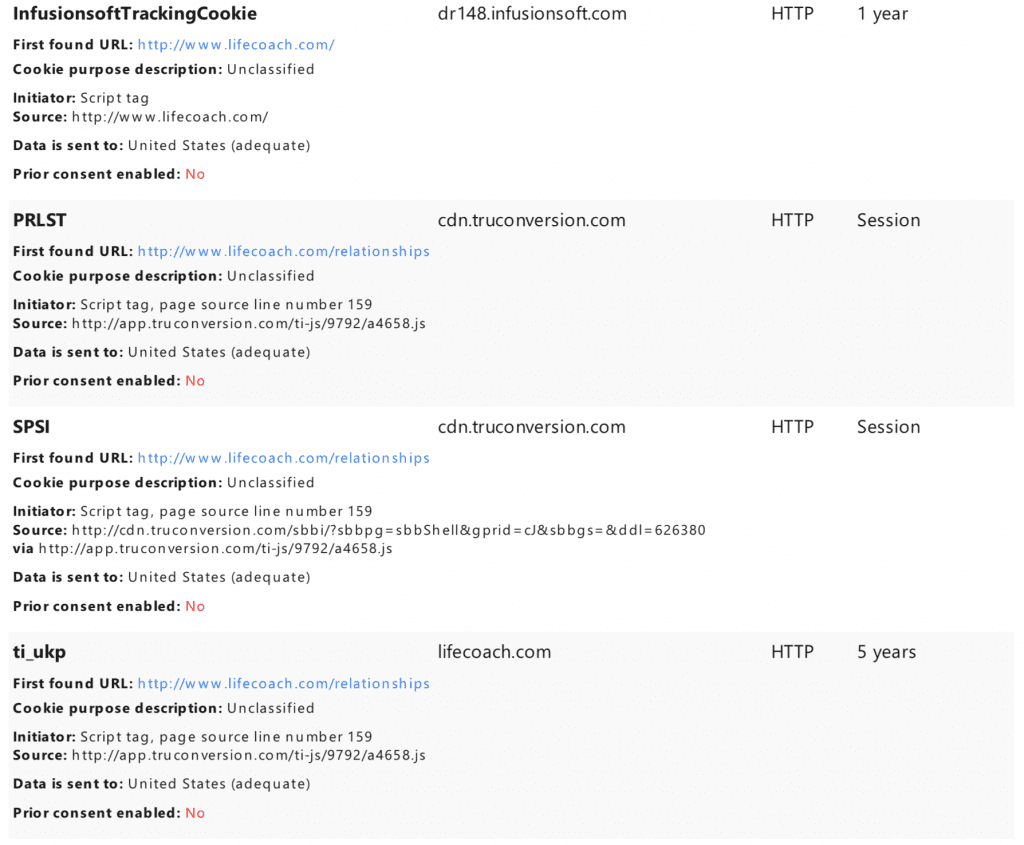Click the PRLST source script URL
The width and height of the screenshot is (1024, 845).
click(248, 324)
